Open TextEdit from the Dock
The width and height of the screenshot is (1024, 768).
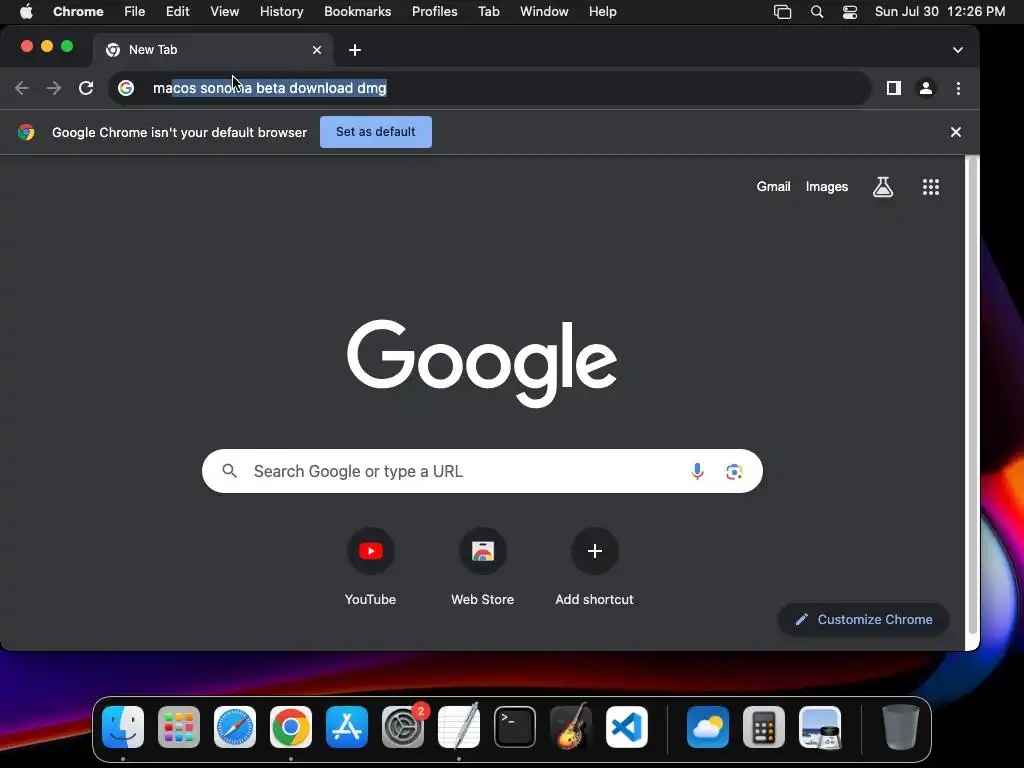pos(459,727)
